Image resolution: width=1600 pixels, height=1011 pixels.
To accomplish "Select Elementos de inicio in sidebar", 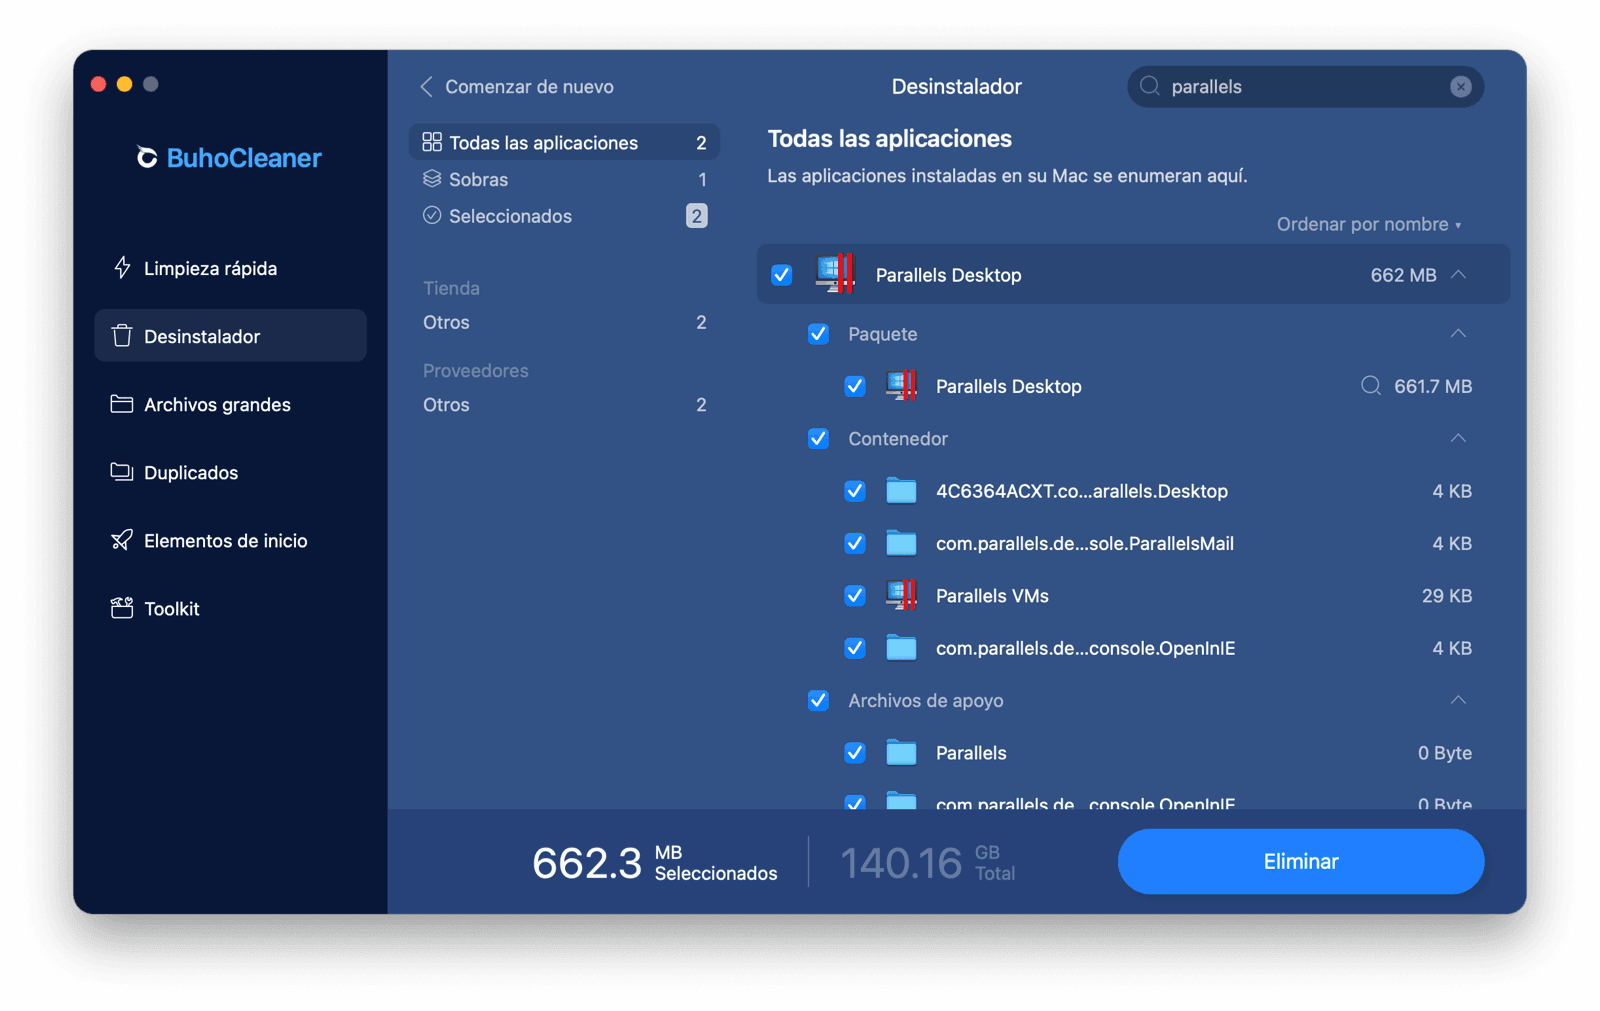I will click(x=227, y=540).
